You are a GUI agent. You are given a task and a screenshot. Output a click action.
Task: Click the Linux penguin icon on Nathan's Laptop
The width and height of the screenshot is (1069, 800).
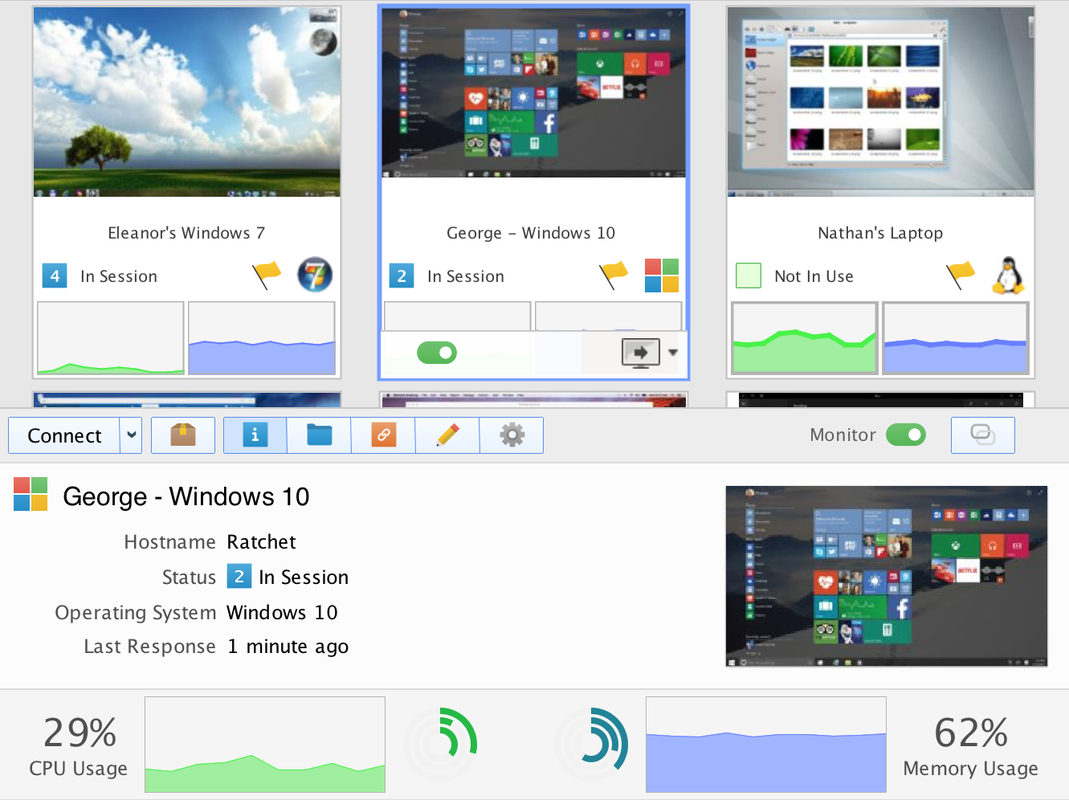pyautogui.click(x=1009, y=276)
